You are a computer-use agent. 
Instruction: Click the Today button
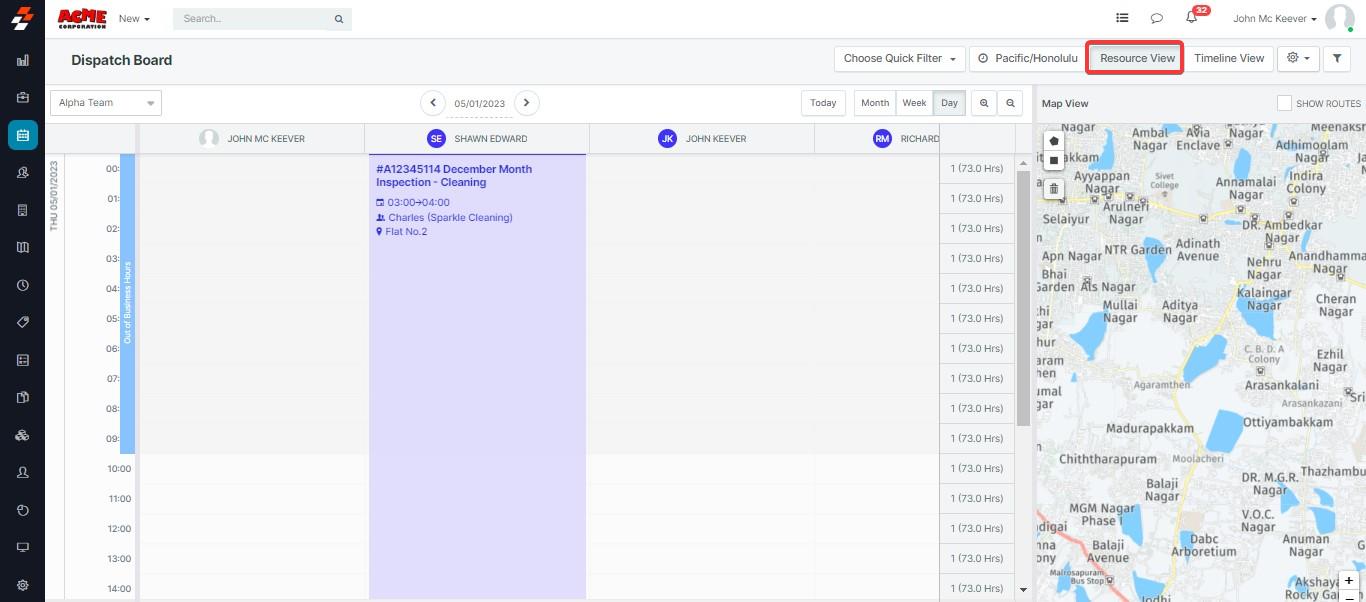(823, 103)
